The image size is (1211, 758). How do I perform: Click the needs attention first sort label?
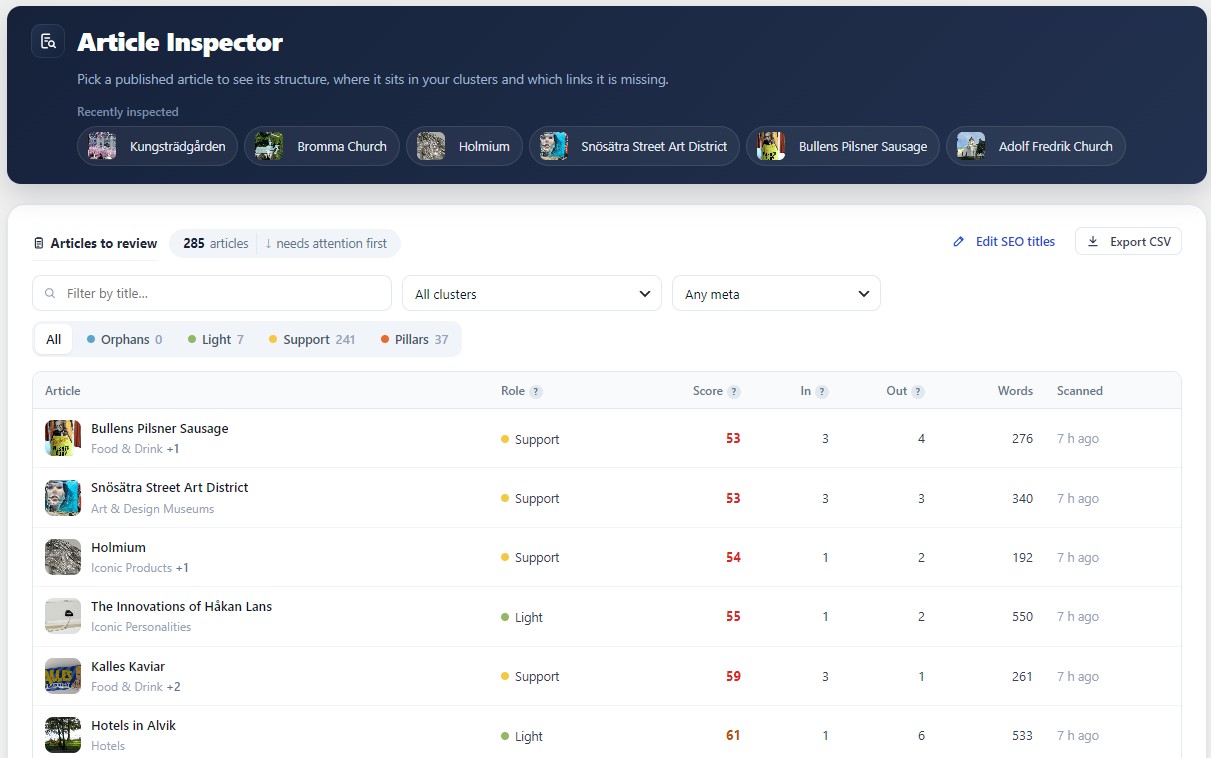[x=326, y=243]
